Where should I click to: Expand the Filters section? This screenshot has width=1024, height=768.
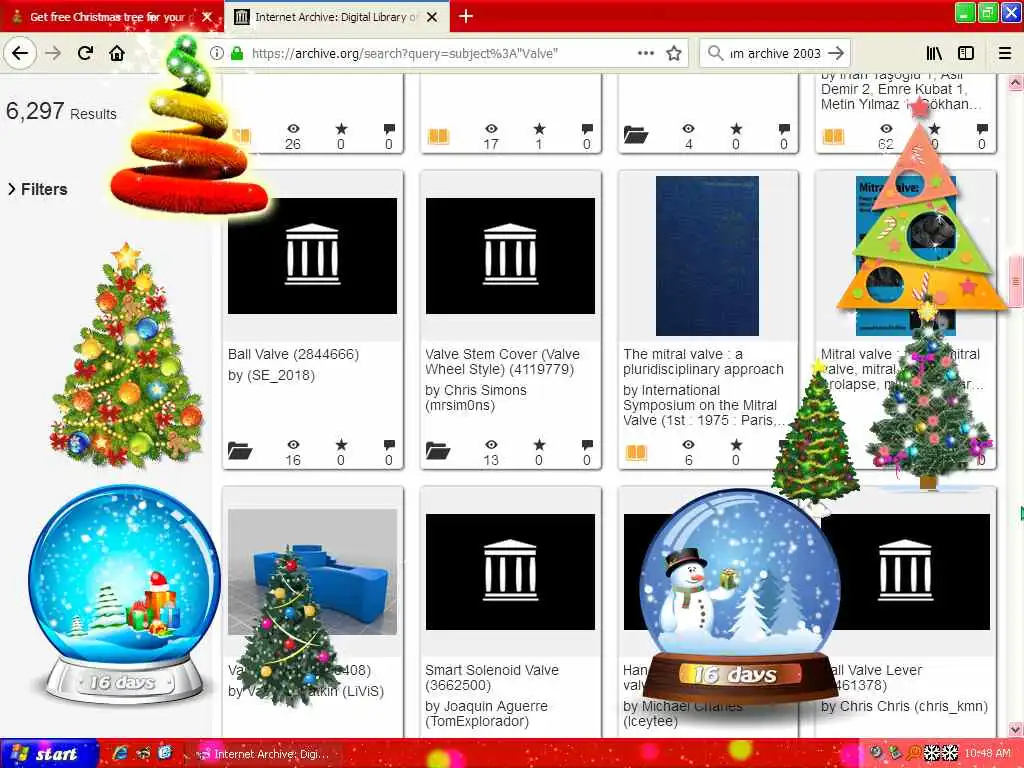tap(38, 189)
